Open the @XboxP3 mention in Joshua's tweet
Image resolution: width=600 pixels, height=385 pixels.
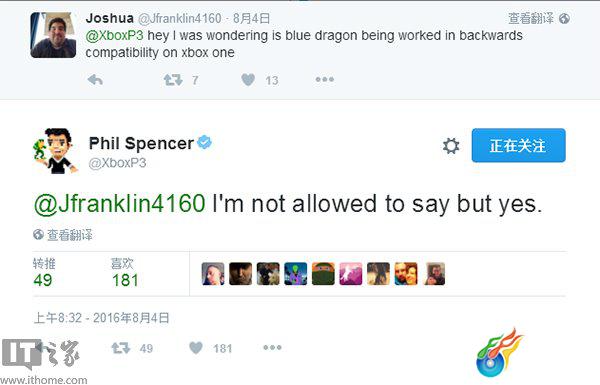(x=114, y=35)
